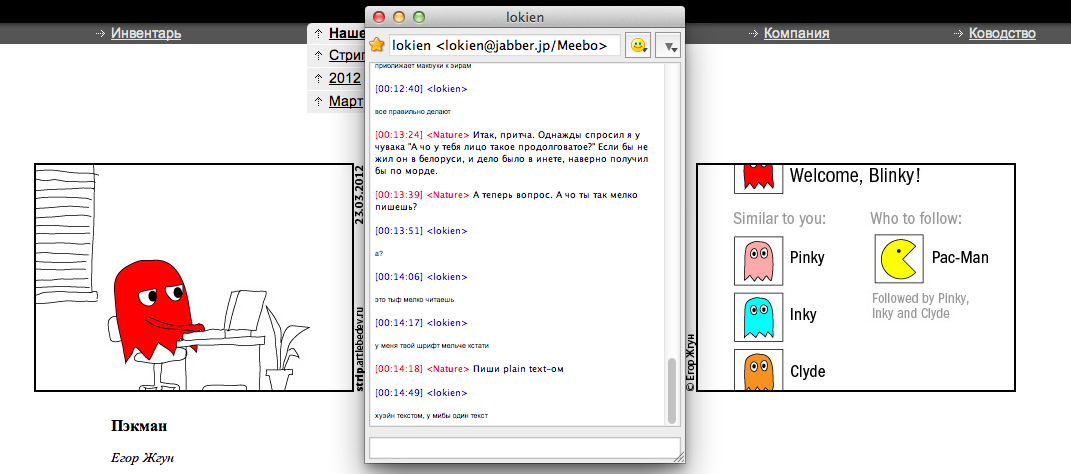The image size is (1071, 474).
Task: Click the red Blinky avatar
Action: pos(757,178)
